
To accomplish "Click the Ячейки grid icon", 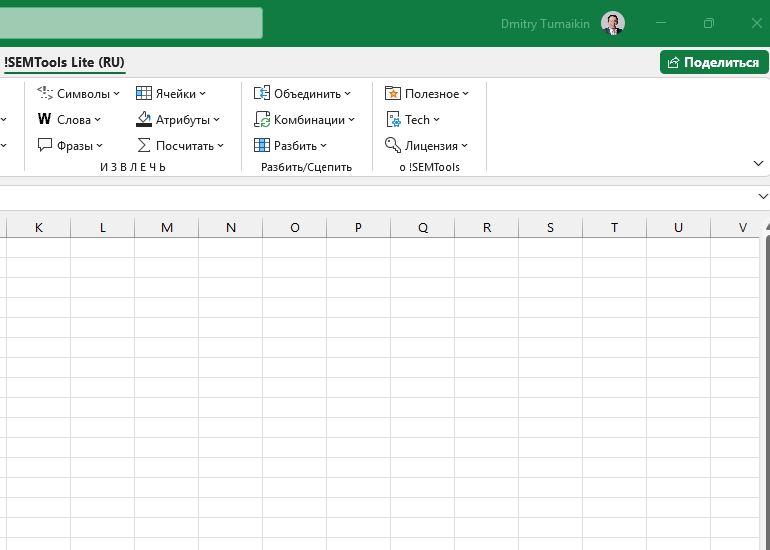I will pos(143,93).
